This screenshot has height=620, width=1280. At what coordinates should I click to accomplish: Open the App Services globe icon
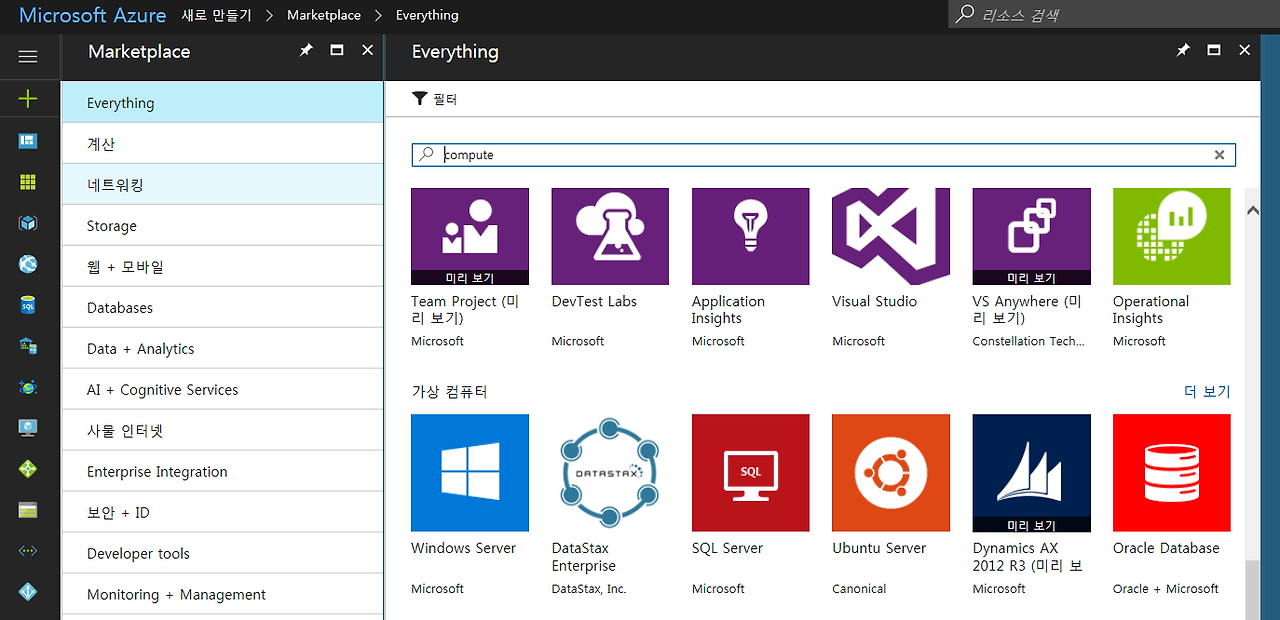click(28, 264)
